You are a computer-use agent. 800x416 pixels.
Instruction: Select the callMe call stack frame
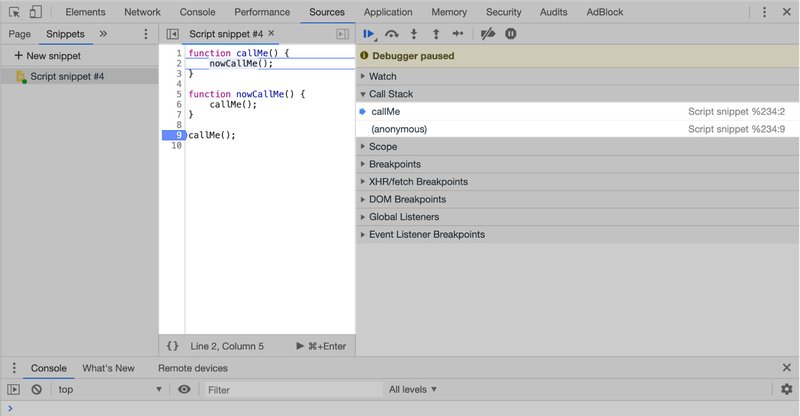point(577,111)
